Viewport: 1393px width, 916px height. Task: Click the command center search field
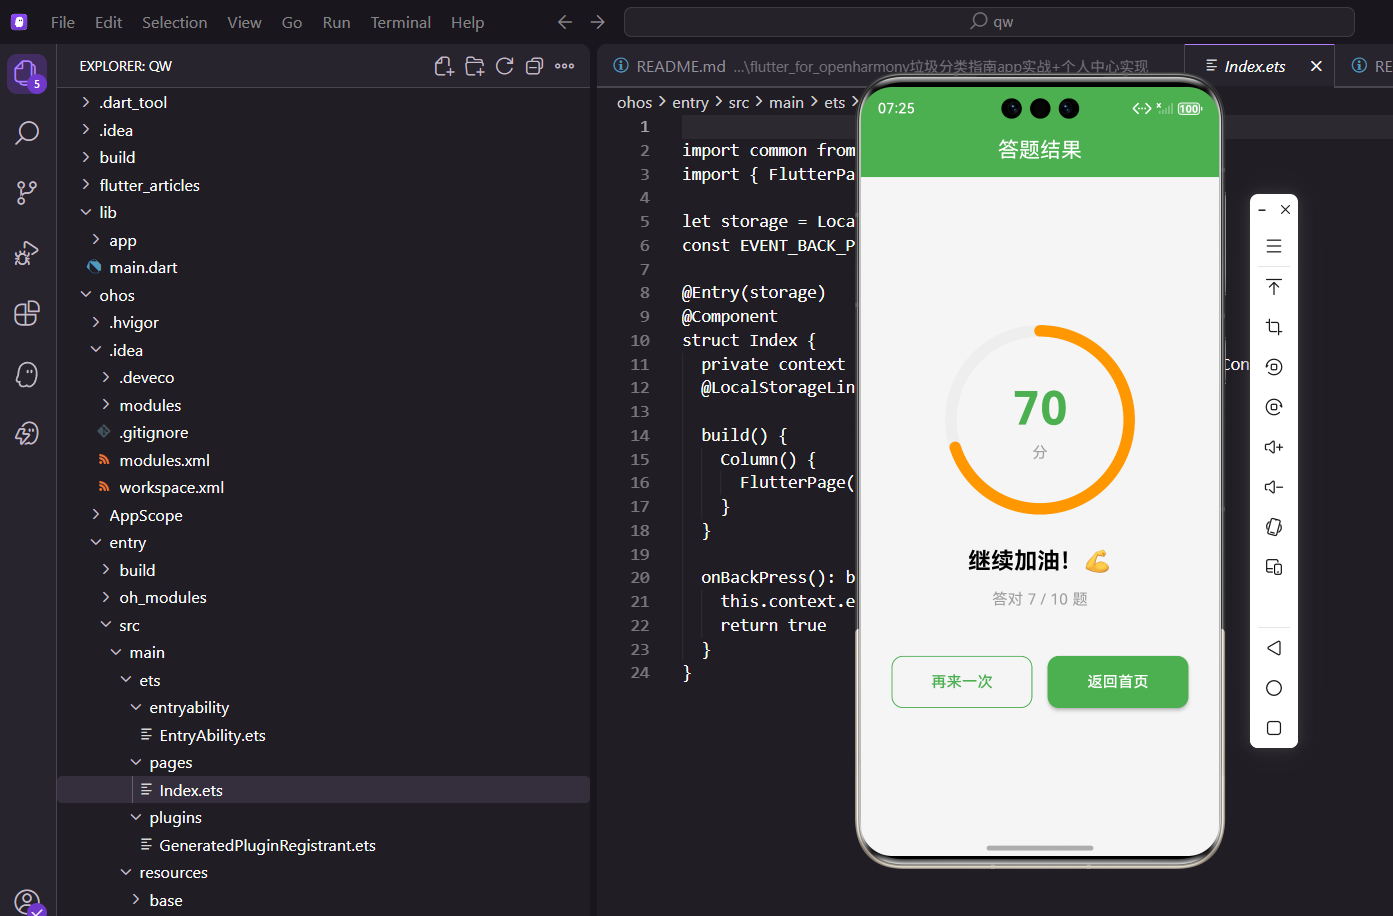coord(989,22)
